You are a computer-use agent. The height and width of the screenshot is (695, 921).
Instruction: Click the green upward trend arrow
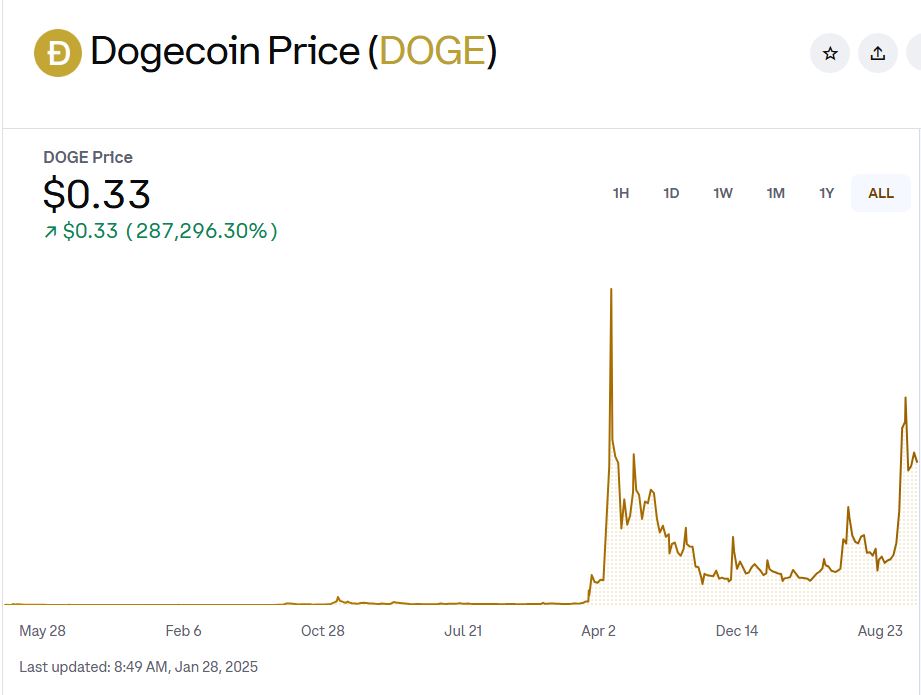pos(50,232)
